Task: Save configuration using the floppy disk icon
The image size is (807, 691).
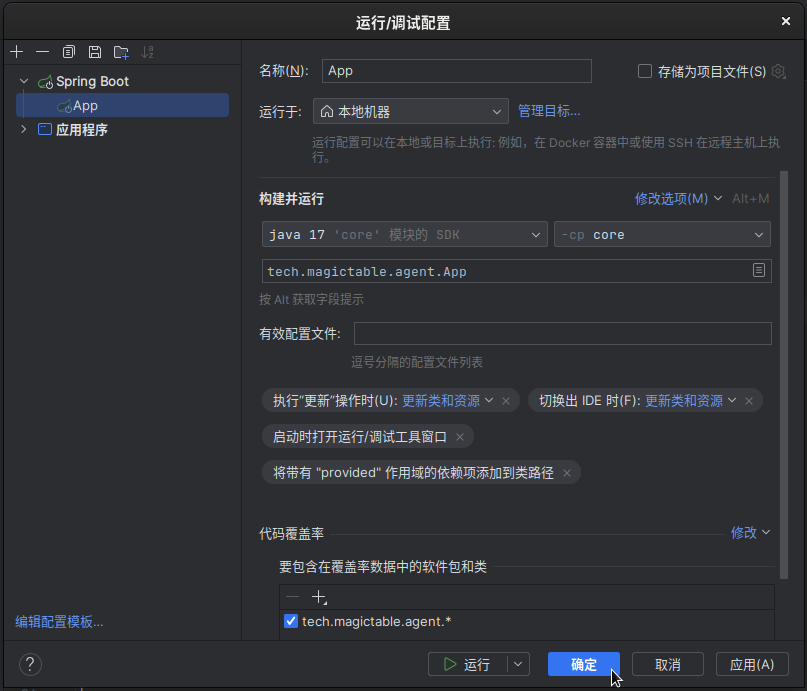Action: [95, 52]
